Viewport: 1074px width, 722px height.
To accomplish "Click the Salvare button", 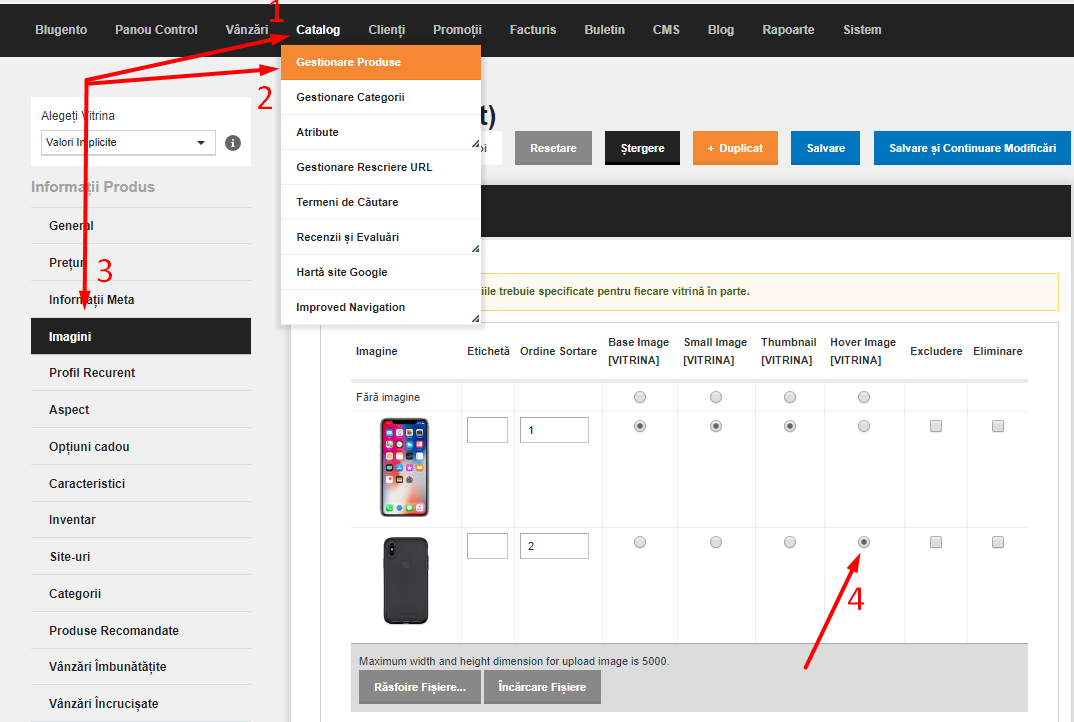I will 825,148.
